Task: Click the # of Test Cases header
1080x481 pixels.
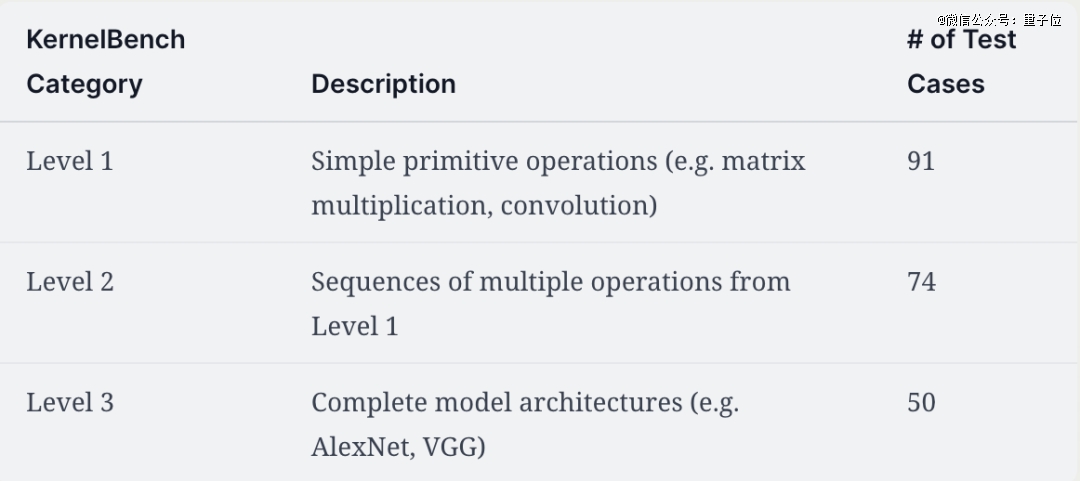Action: click(x=960, y=61)
